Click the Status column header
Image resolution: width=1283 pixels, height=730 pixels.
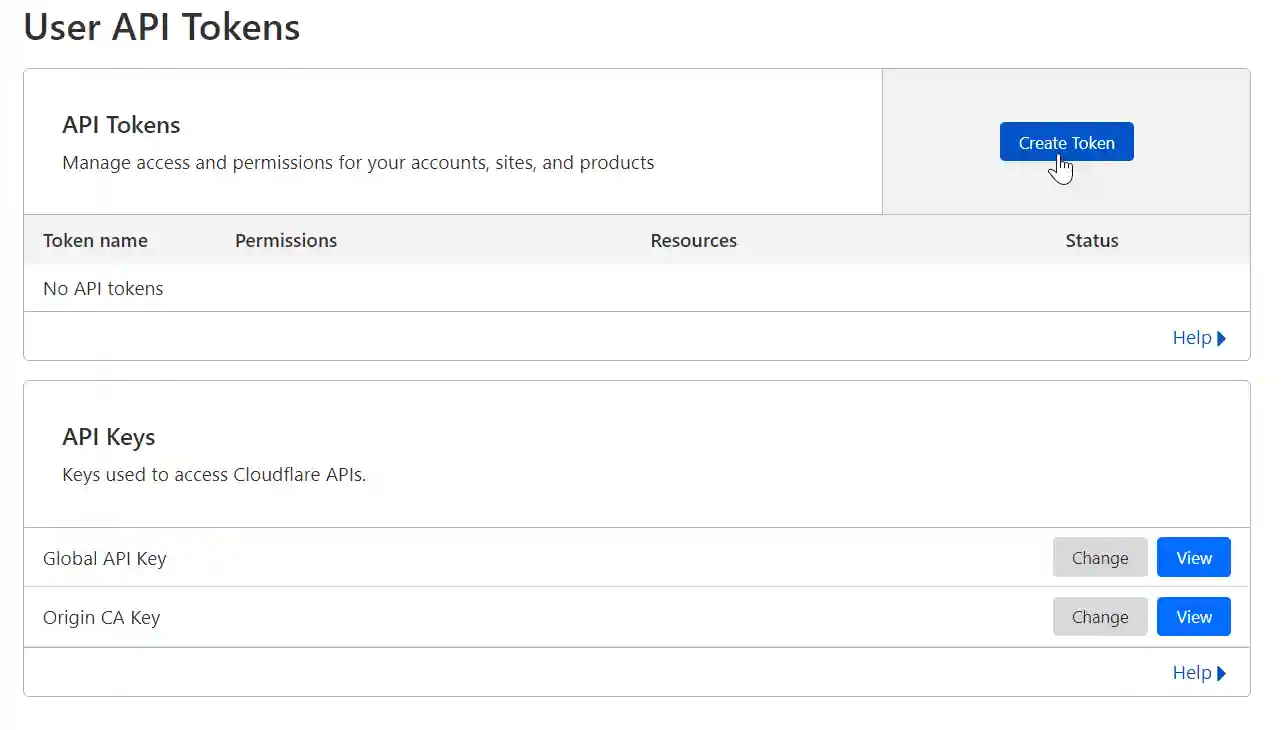pos(1091,240)
